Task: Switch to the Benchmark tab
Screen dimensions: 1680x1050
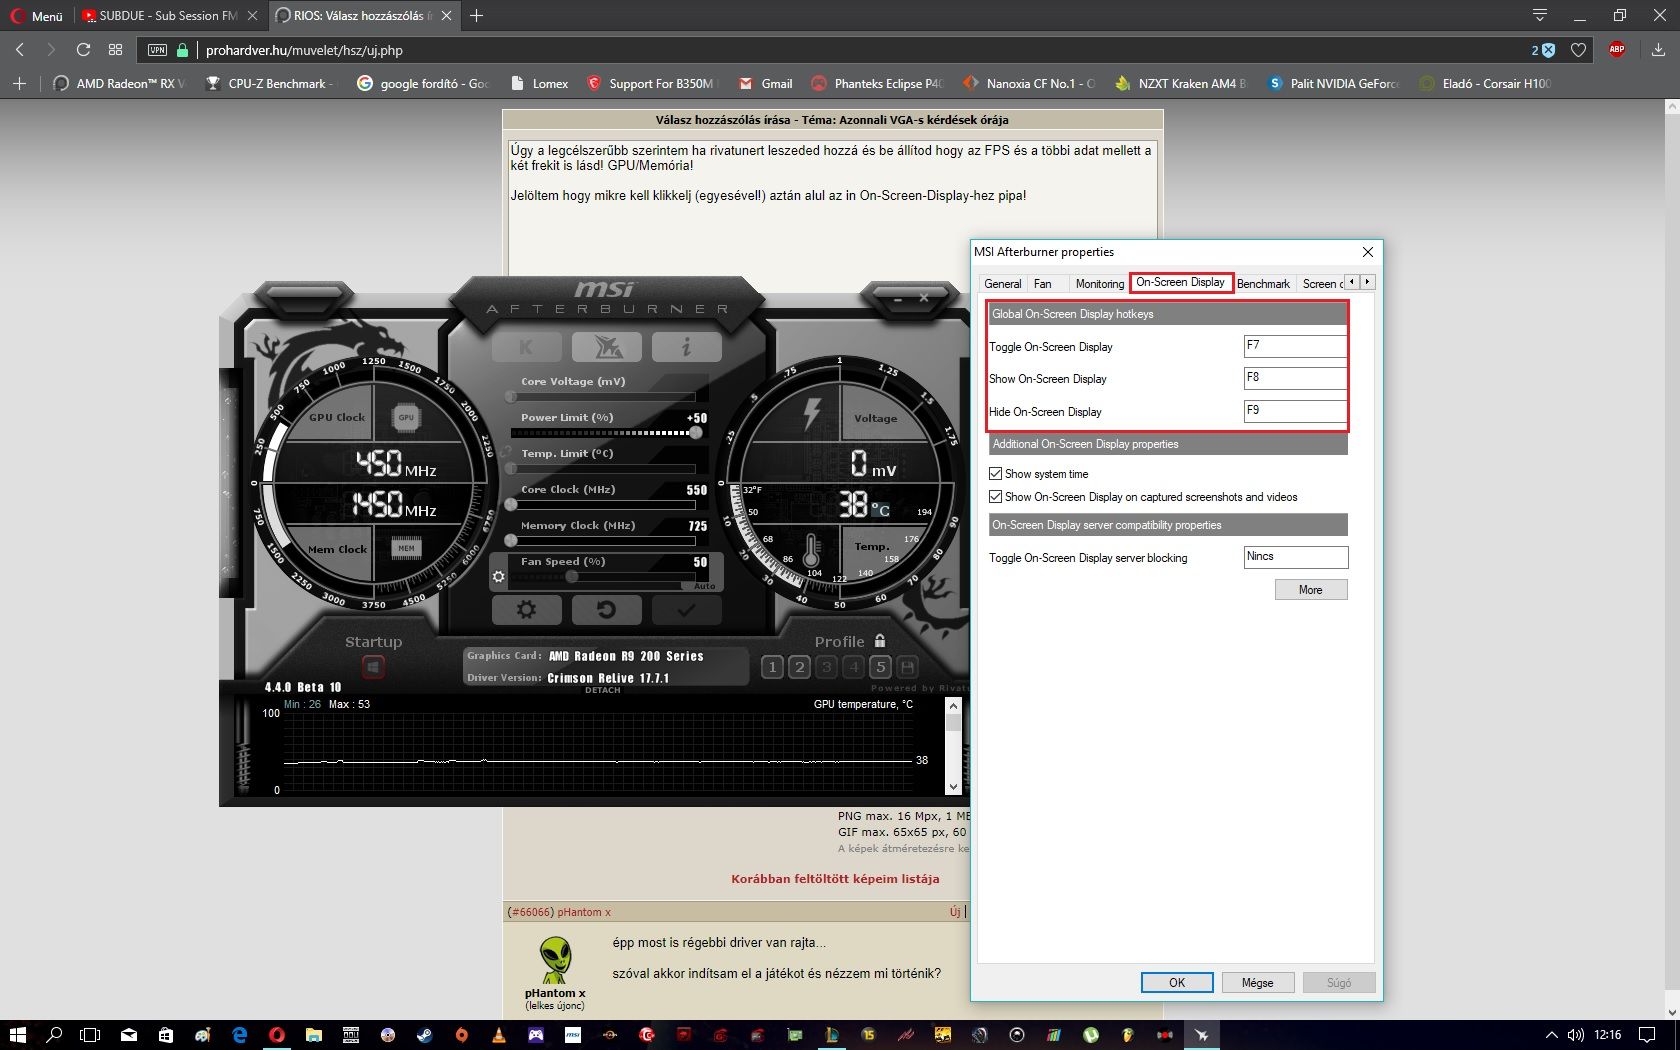Action: point(1263,284)
